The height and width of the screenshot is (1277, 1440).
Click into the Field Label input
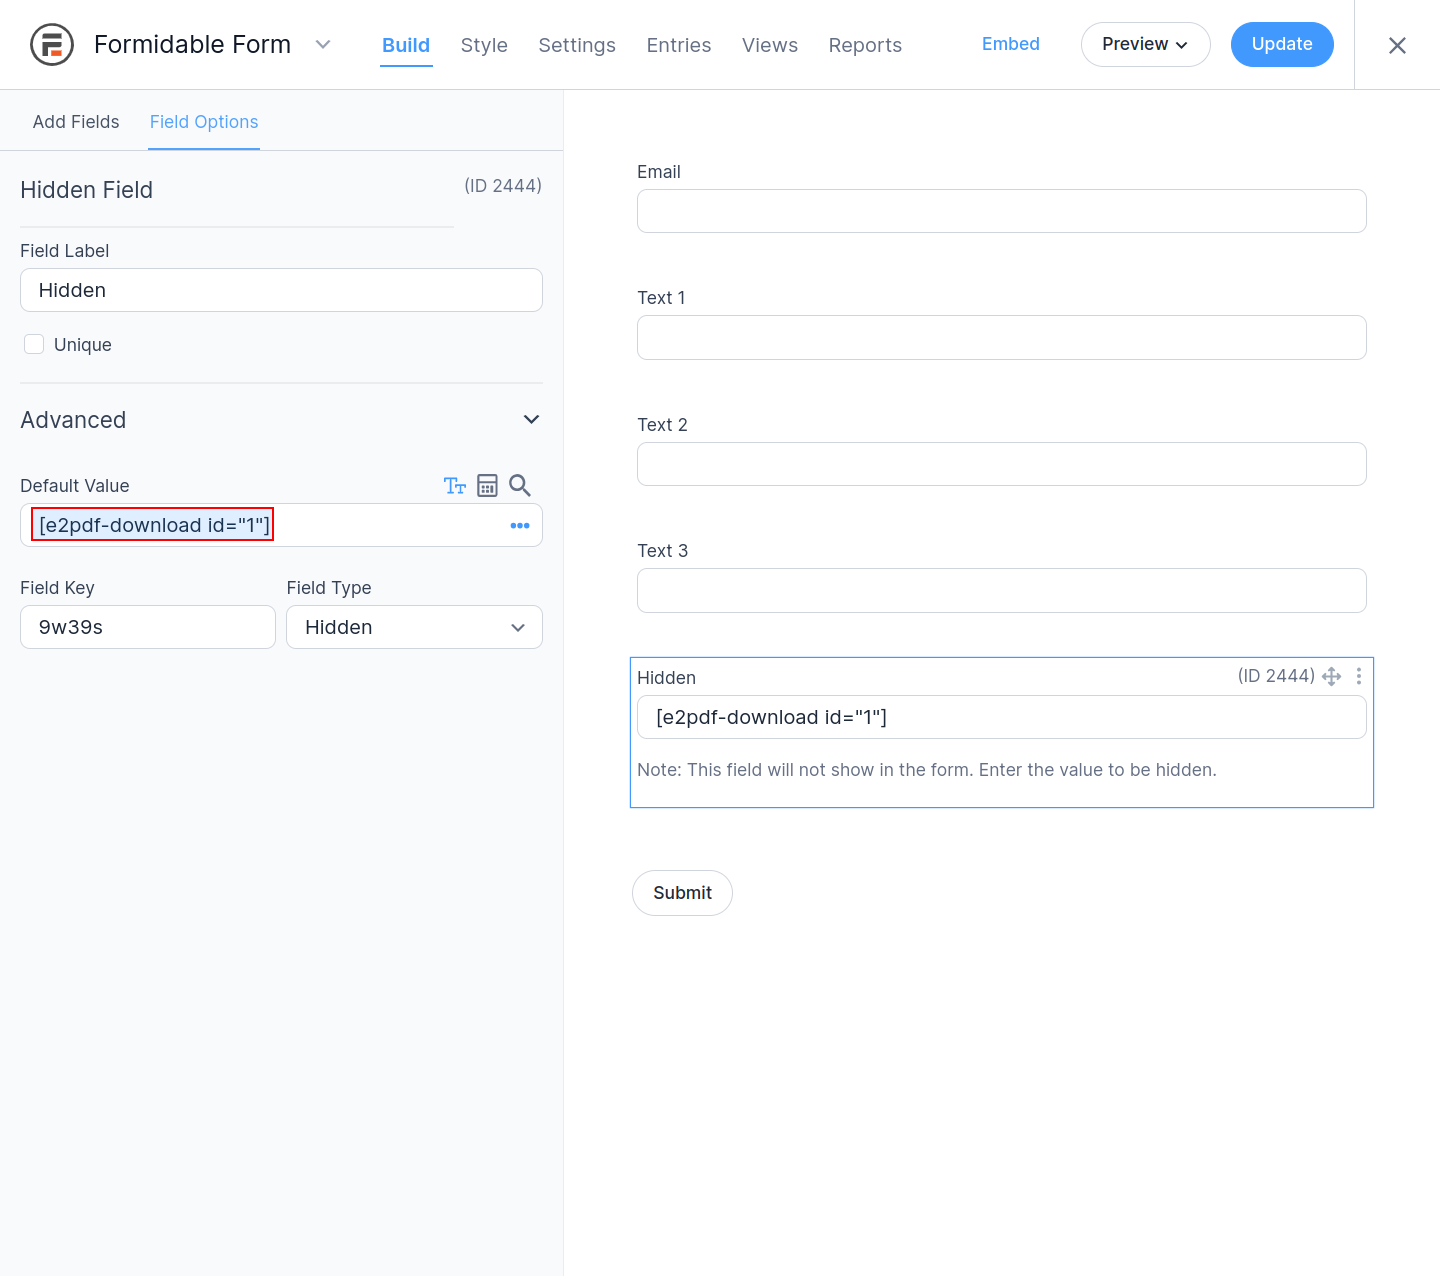281,291
